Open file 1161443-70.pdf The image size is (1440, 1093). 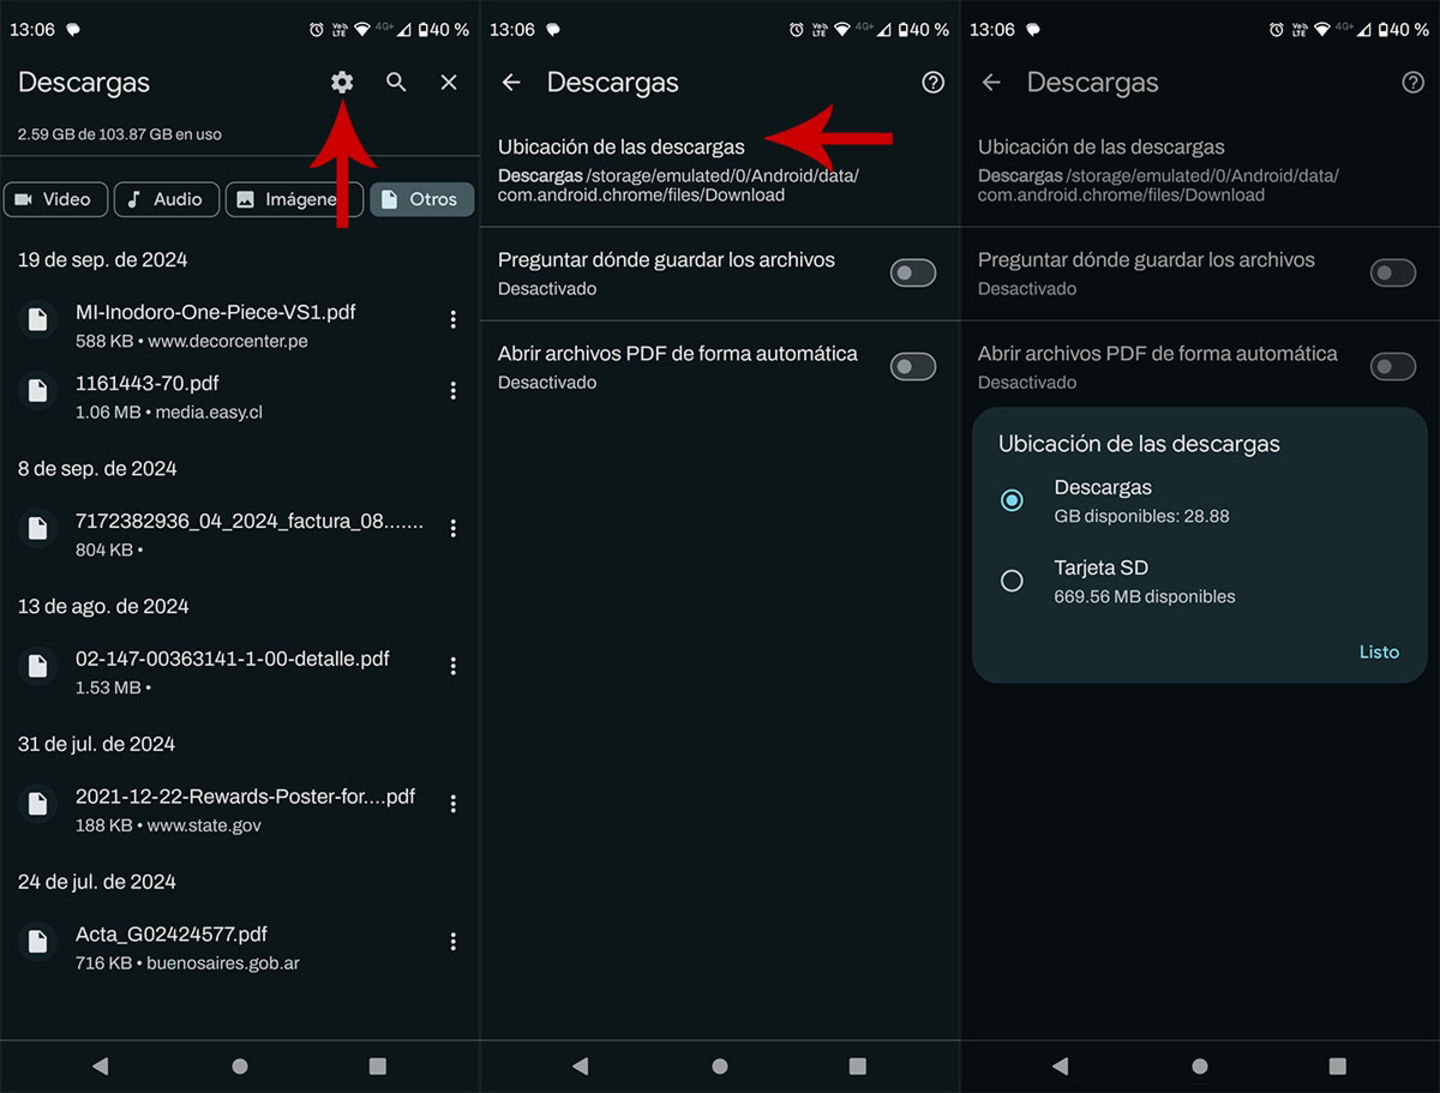[x=240, y=396]
